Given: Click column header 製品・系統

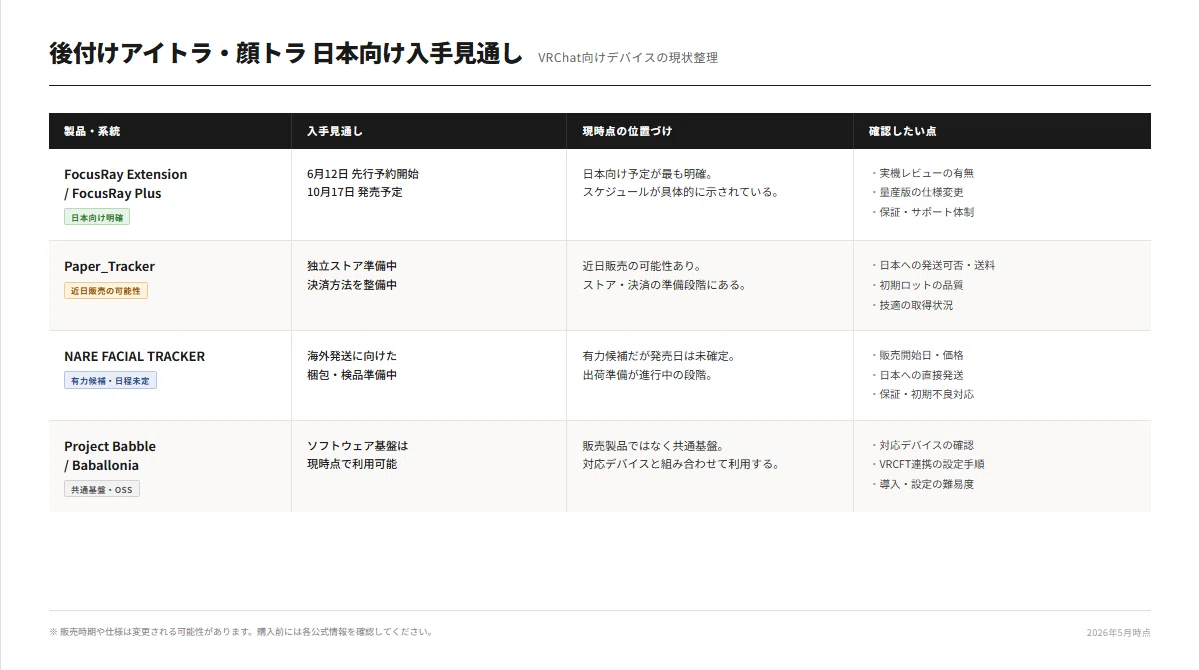Looking at the screenshot, I should [92, 131].
